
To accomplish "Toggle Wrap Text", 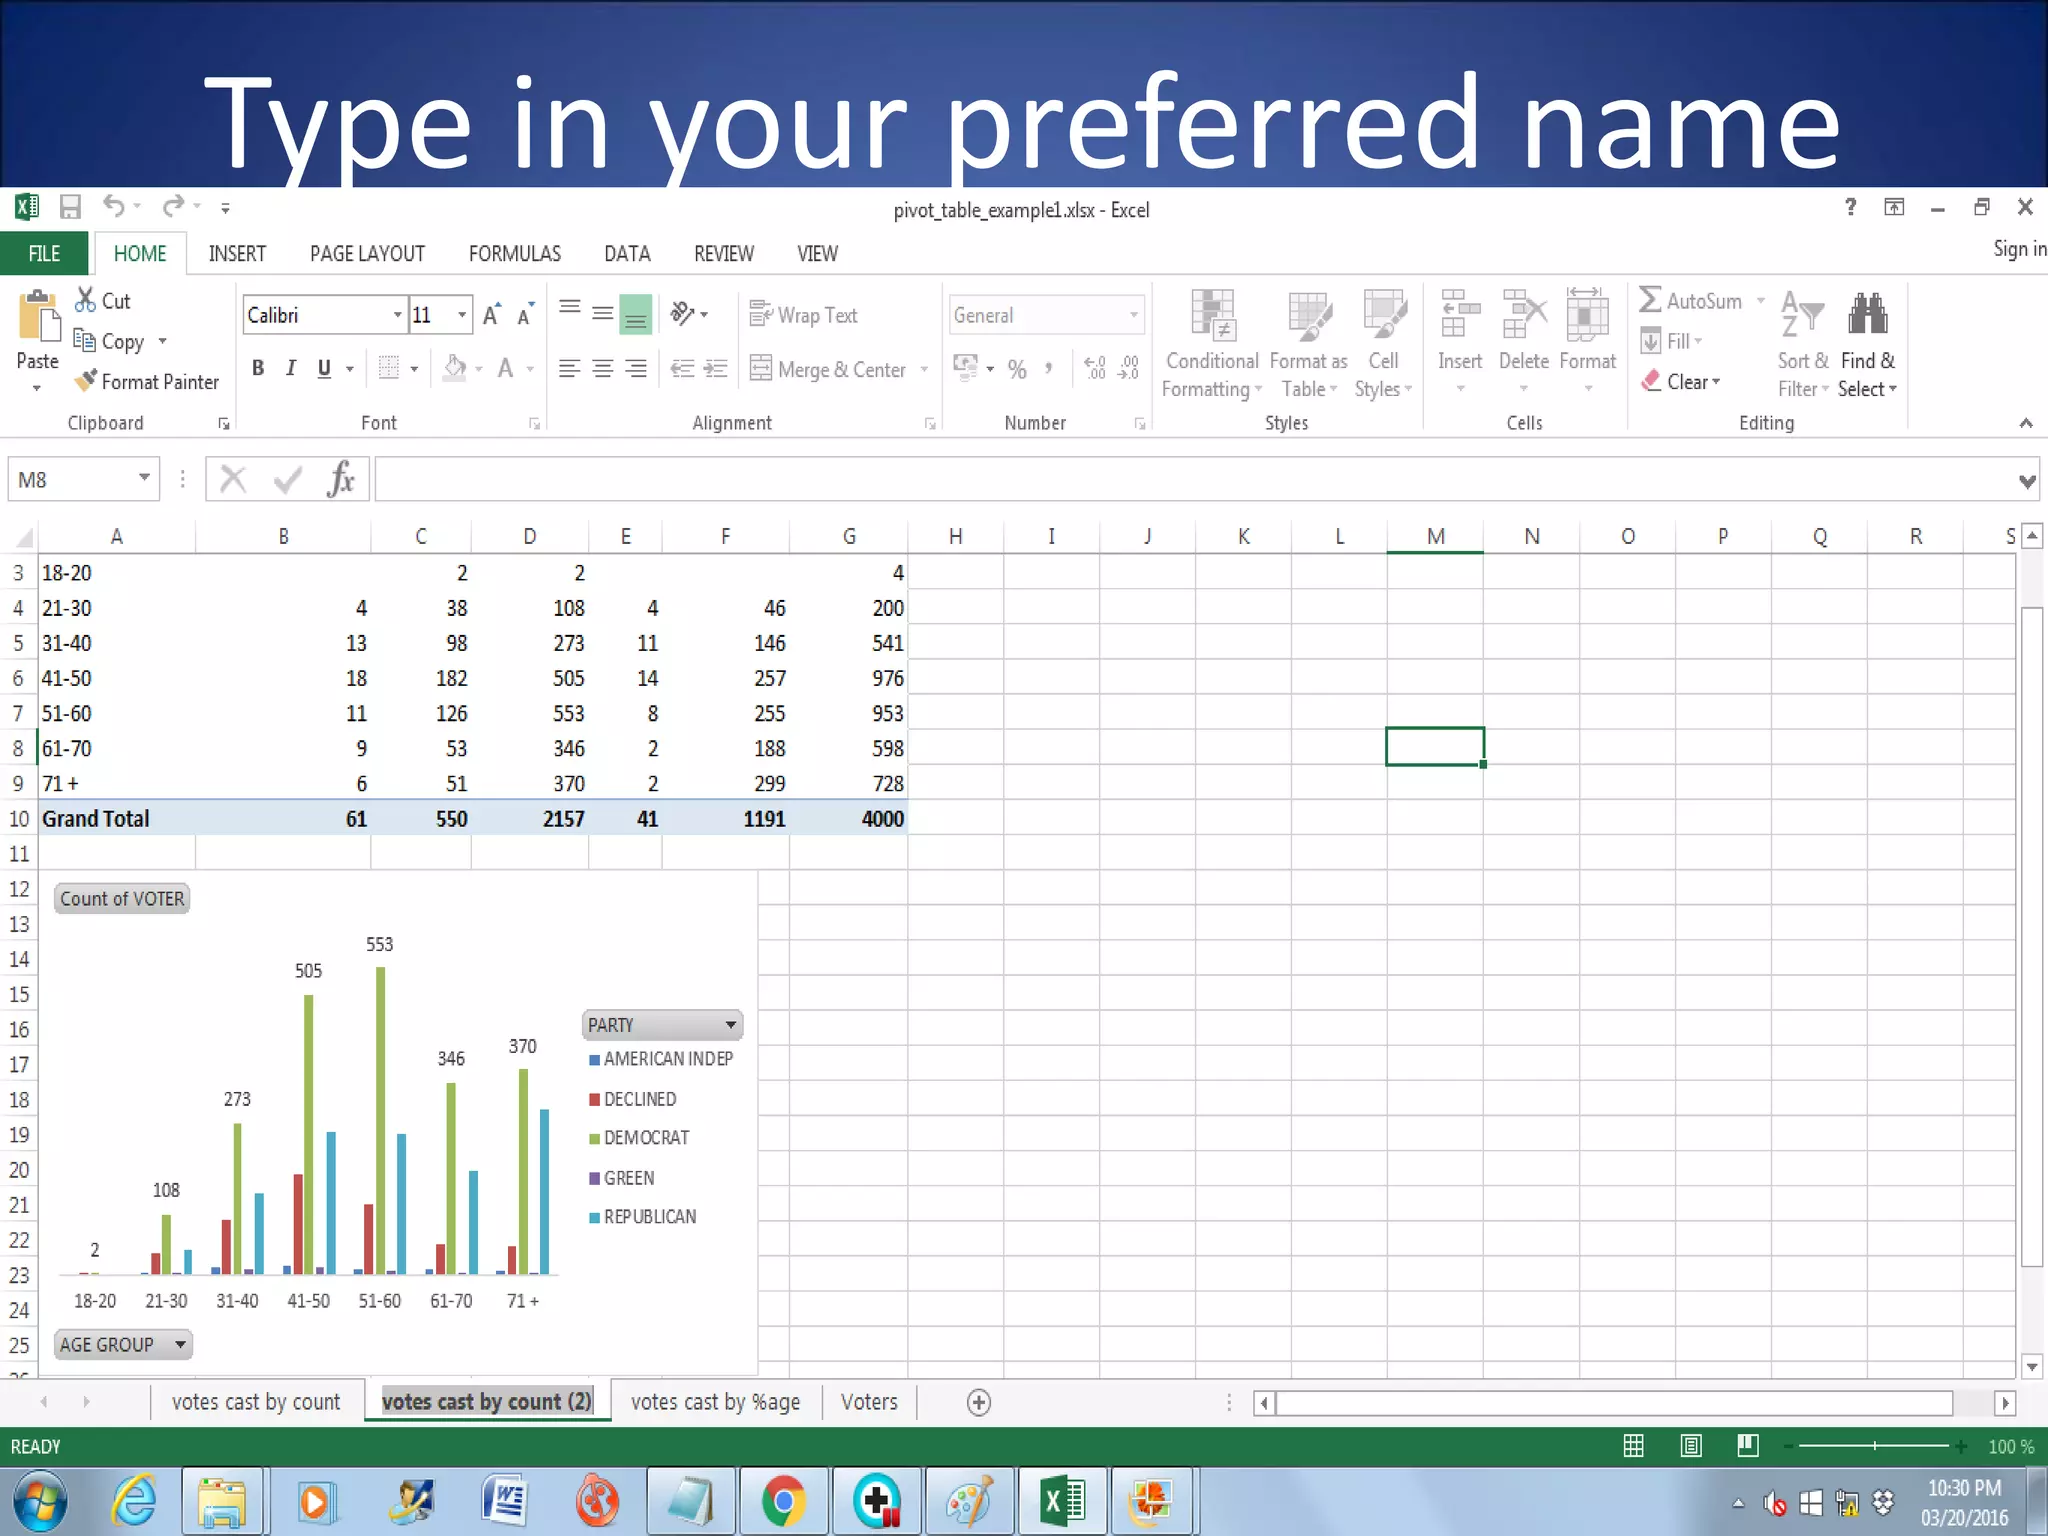I will tap(804, 315).
